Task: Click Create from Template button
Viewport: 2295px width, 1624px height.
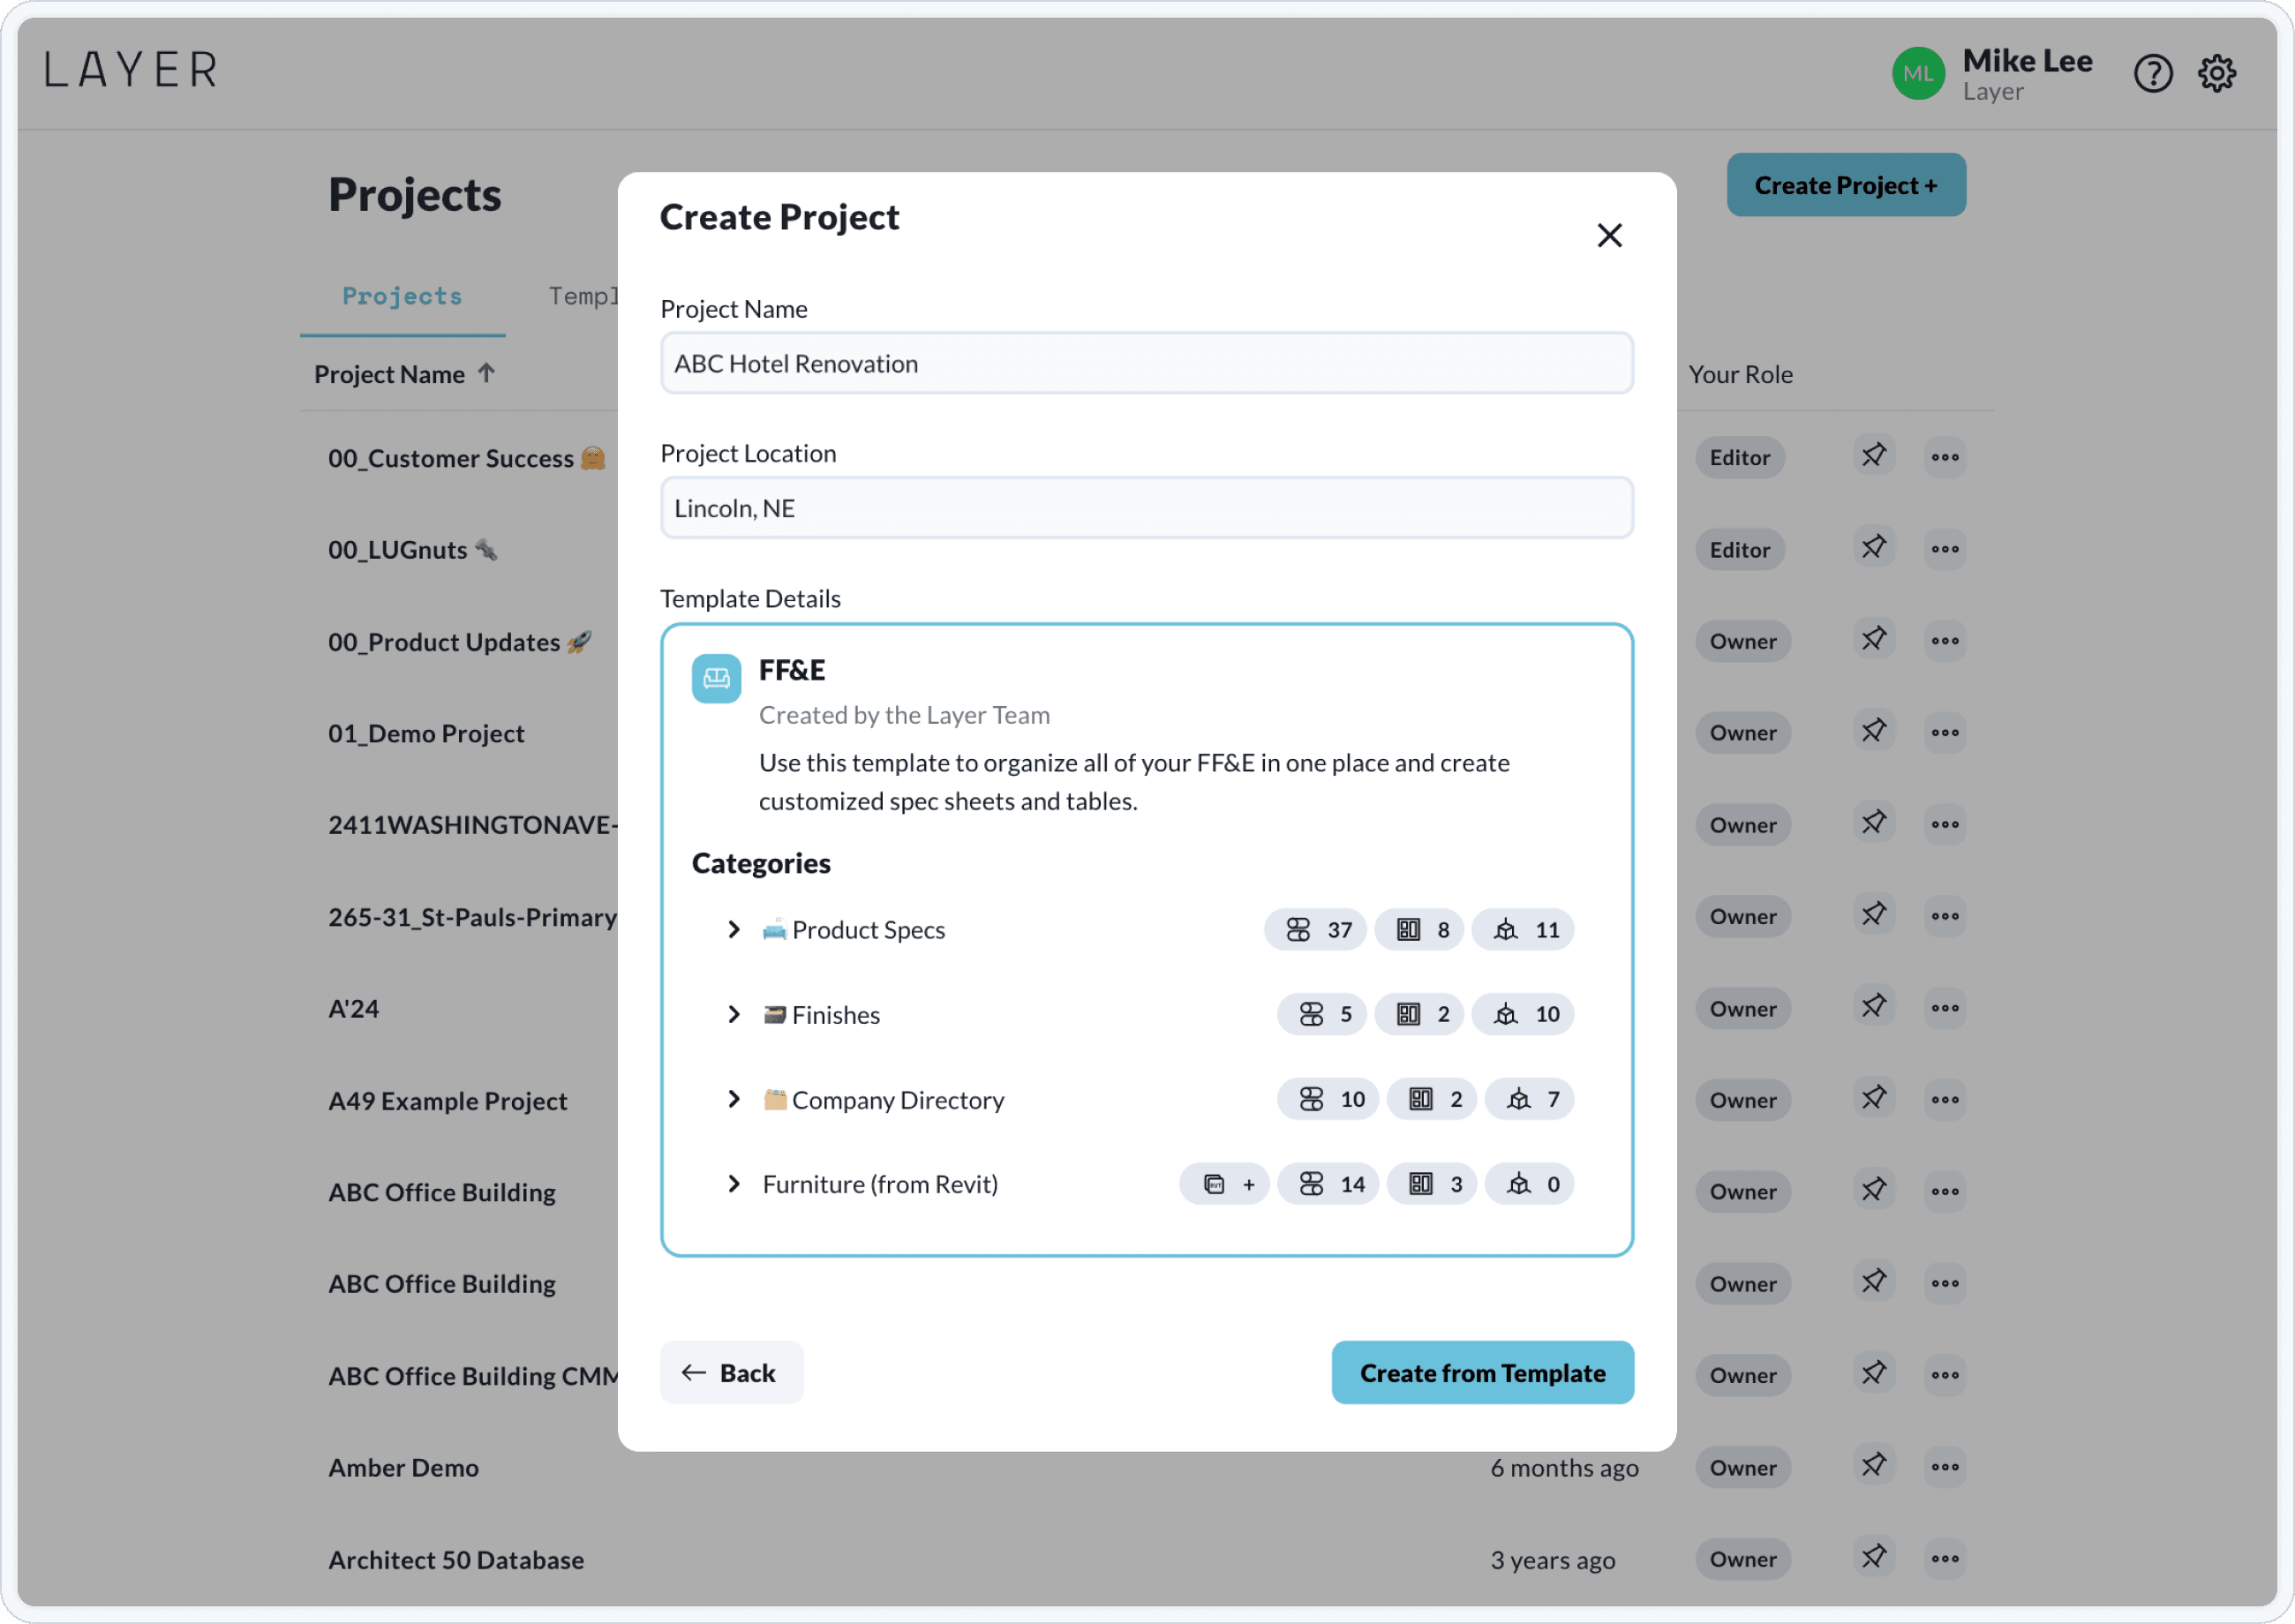Action: tap(1481, 1371)
